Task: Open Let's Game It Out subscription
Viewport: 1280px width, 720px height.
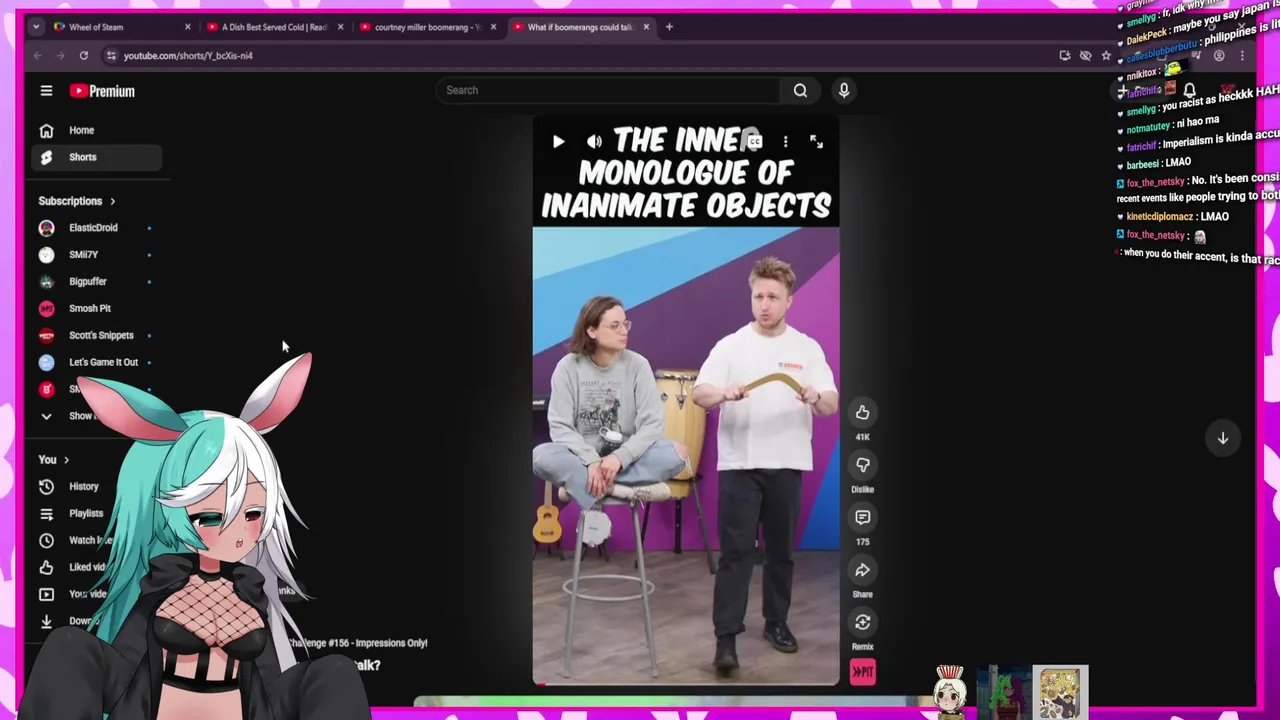Action: pos(97,363)
